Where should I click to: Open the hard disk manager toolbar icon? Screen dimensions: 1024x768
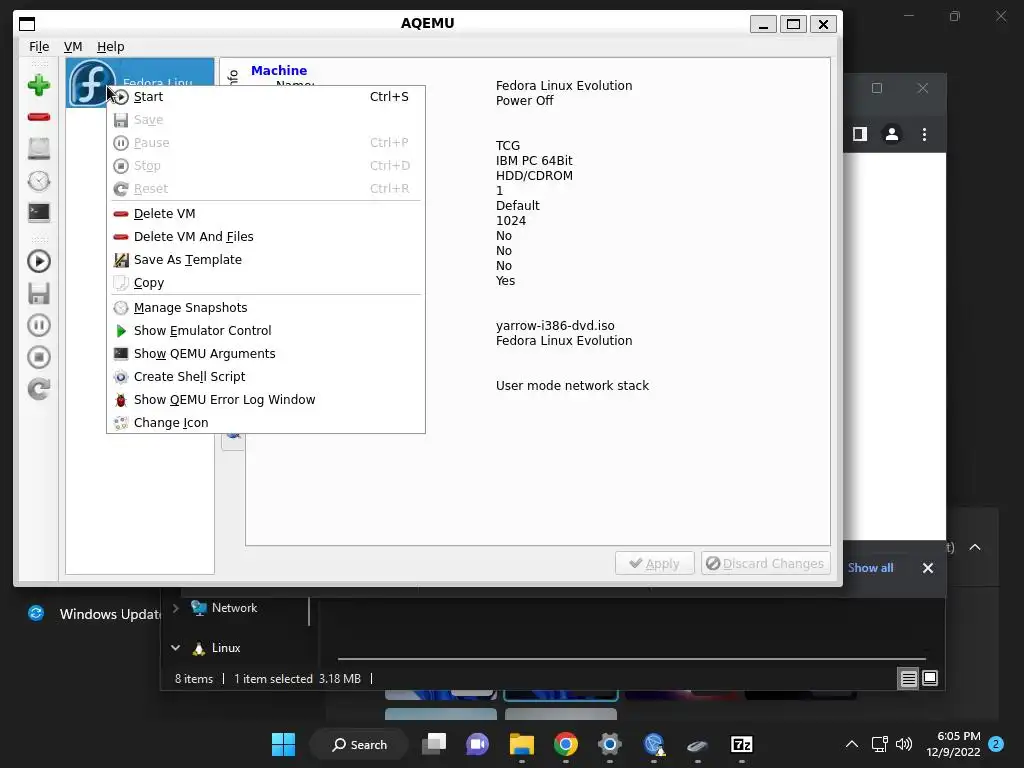tap(39, 148)
